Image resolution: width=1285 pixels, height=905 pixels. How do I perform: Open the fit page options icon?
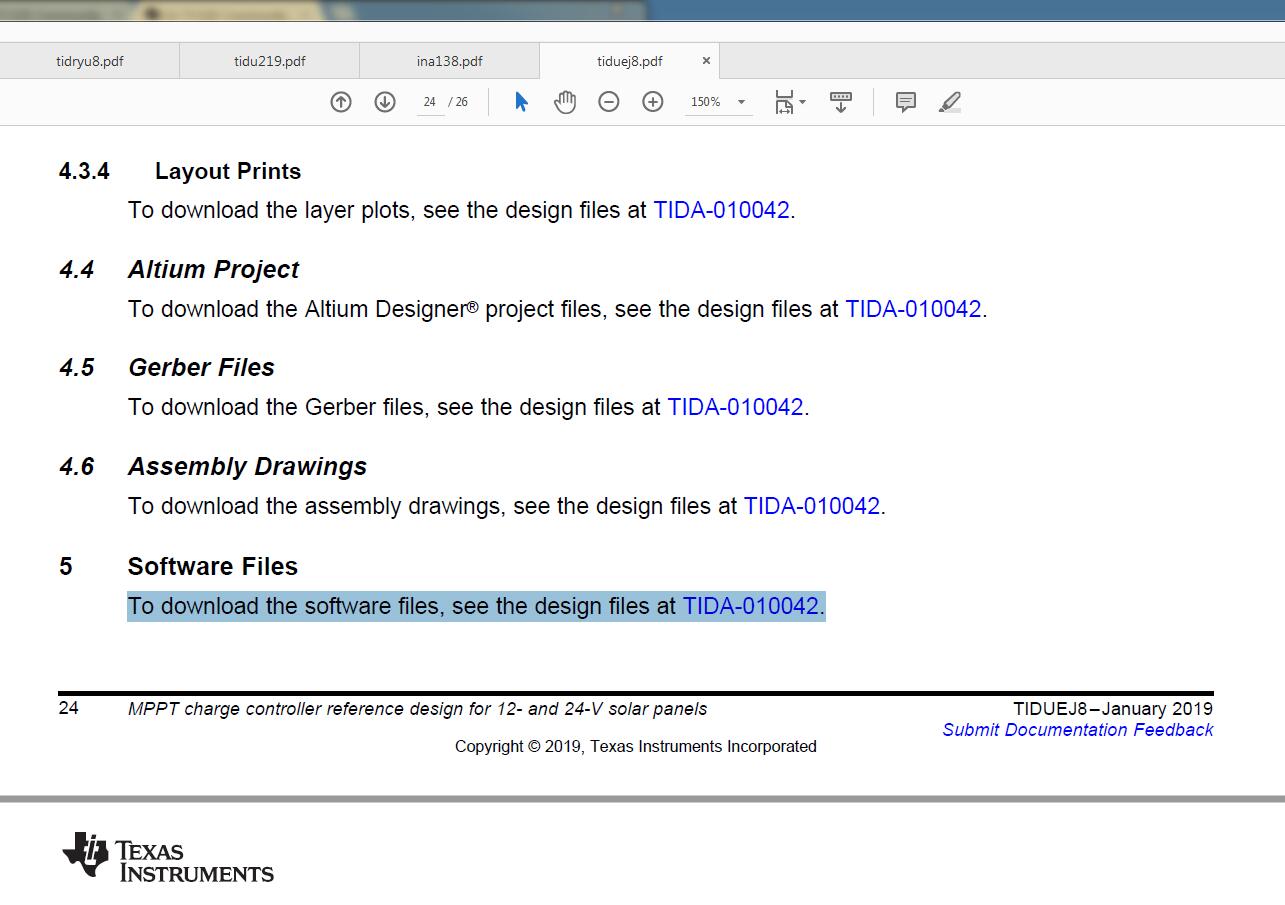point(790,102)
